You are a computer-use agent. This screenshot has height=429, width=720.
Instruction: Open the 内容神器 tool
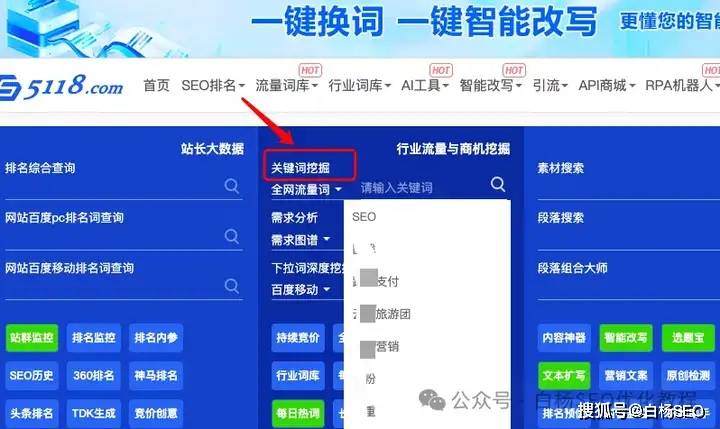(x=564, y=338)
